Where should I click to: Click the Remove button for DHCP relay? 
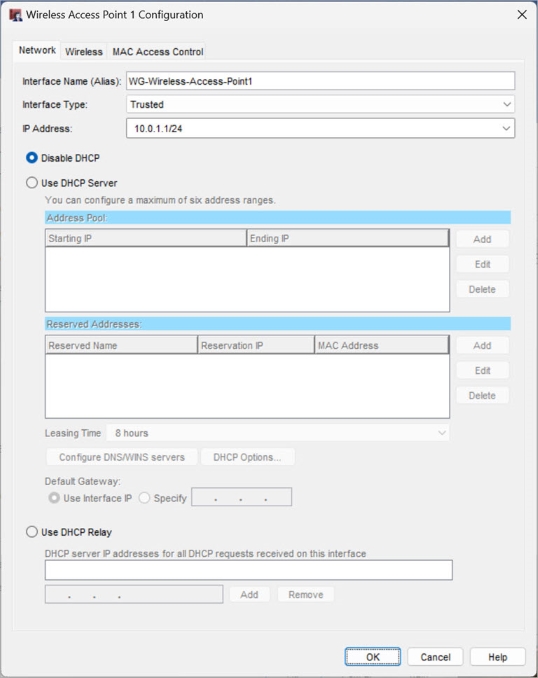point(306,595)
